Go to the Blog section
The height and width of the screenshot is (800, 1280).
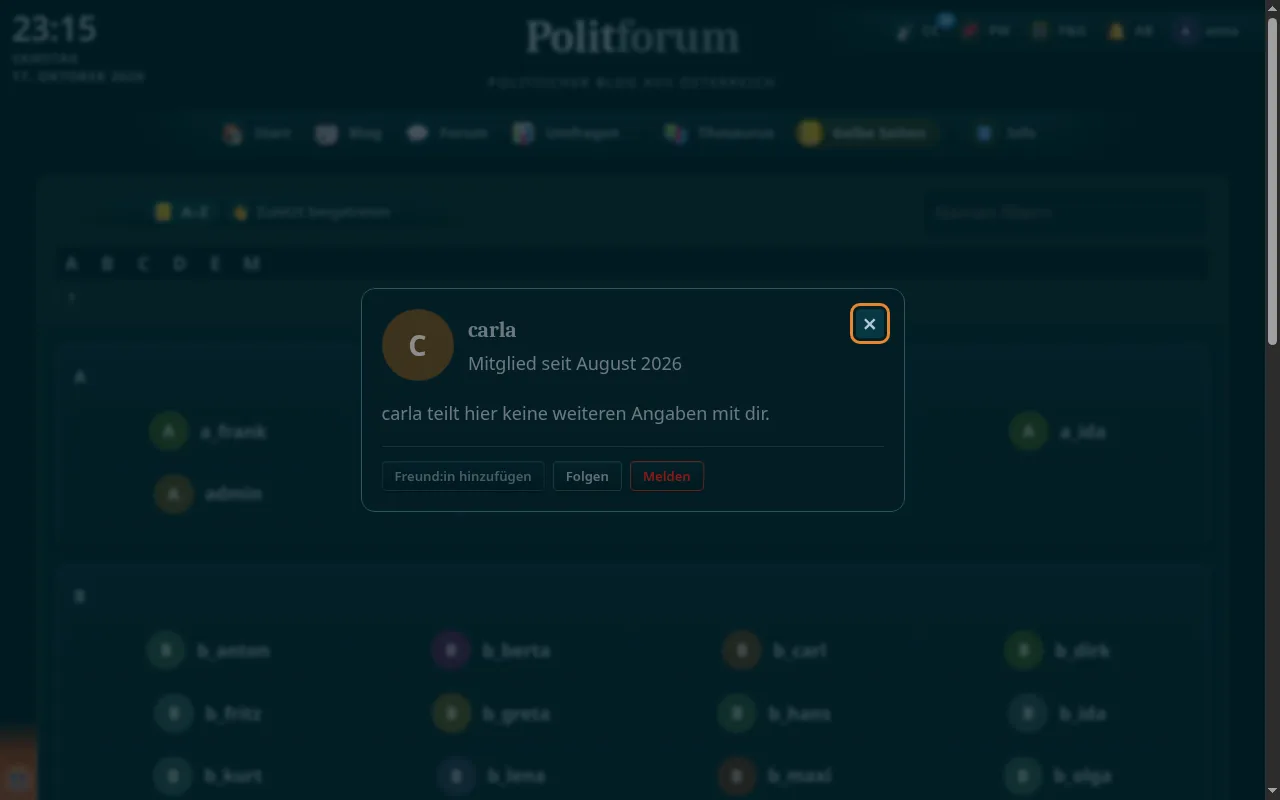pyautogui.click(x=349, y=133)
